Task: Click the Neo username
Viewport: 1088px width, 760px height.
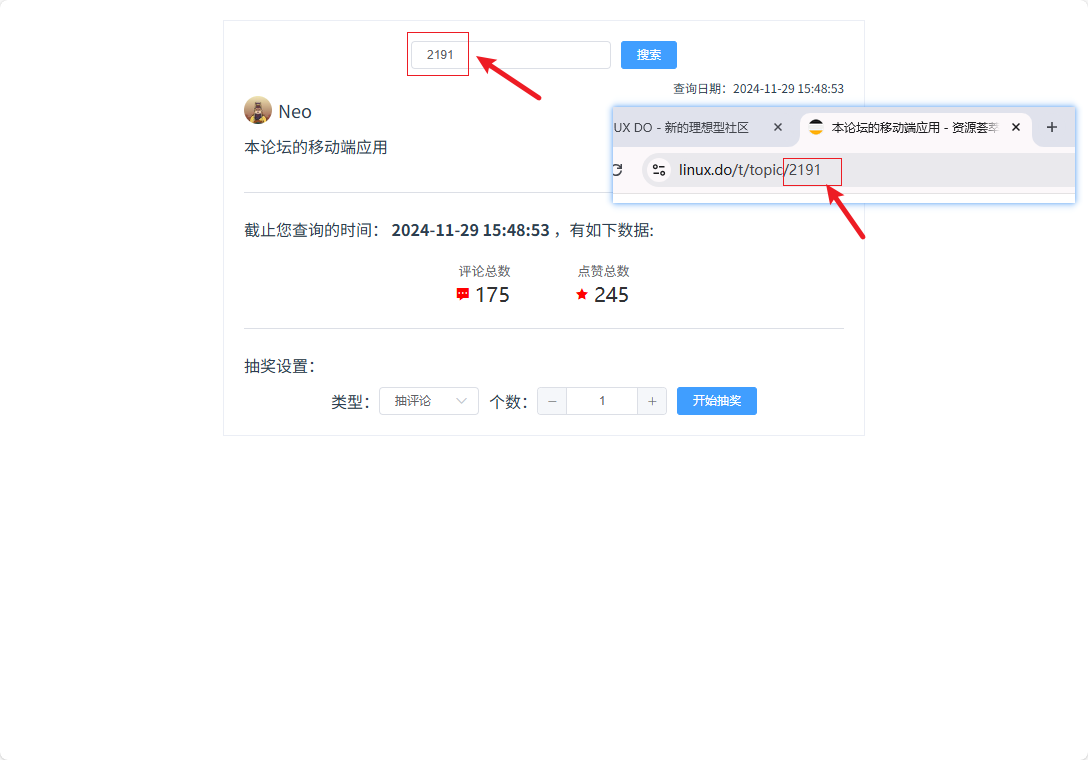Action: click(295, 112)
